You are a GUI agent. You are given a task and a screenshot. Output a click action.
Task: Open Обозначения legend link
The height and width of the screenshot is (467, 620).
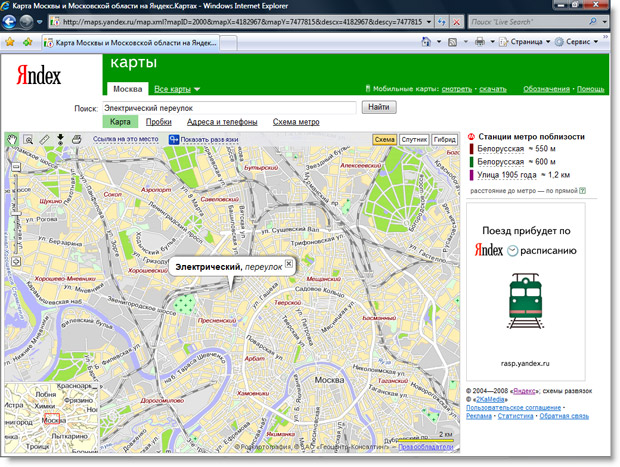coord(546,89)
